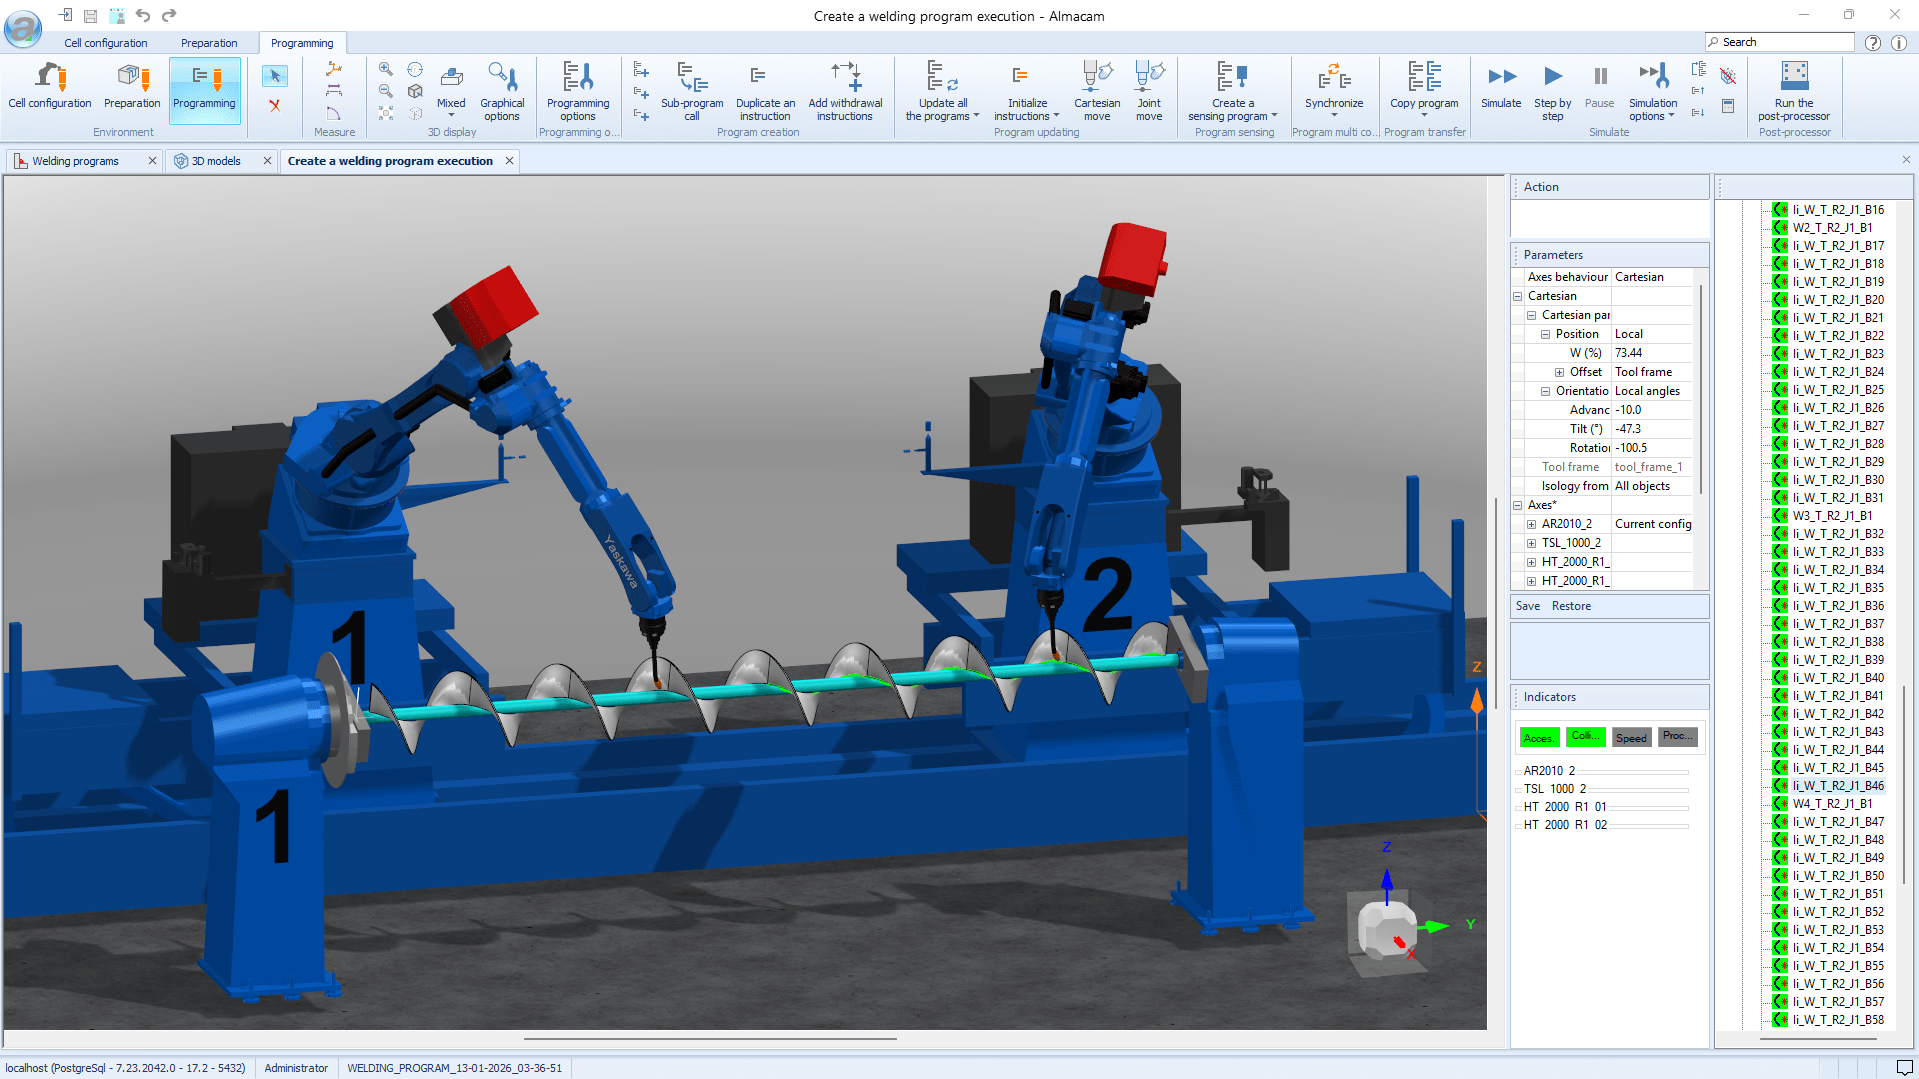Select li_W_T_R2_J1_B30 in the instruction tree

coord(1837,480)
